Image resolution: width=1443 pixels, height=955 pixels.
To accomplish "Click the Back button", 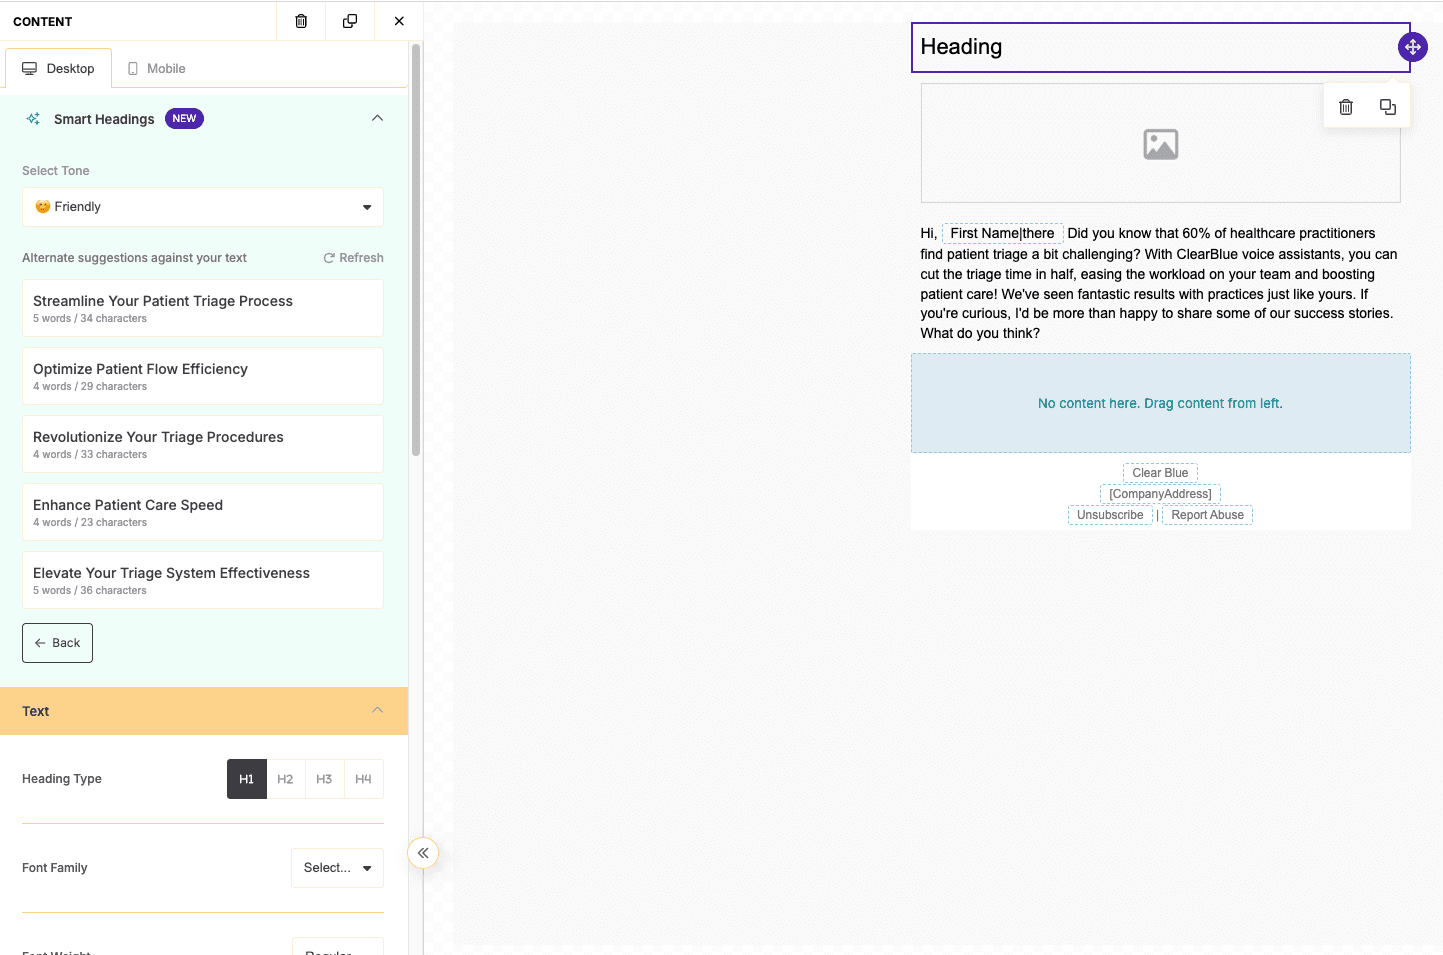I will [57, 643].
